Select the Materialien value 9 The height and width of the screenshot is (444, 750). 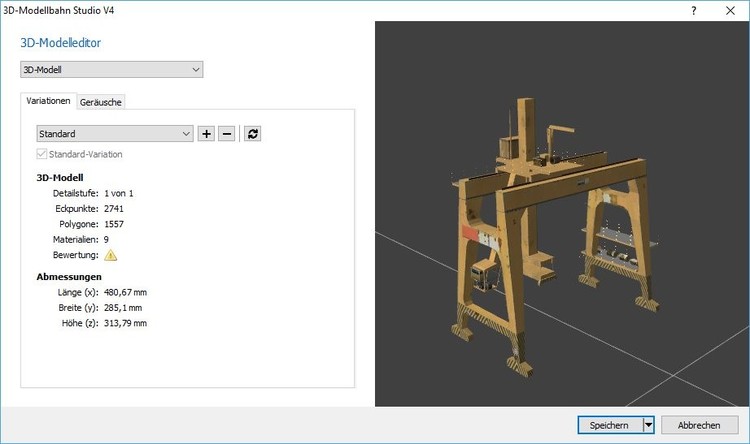[106, 239]
